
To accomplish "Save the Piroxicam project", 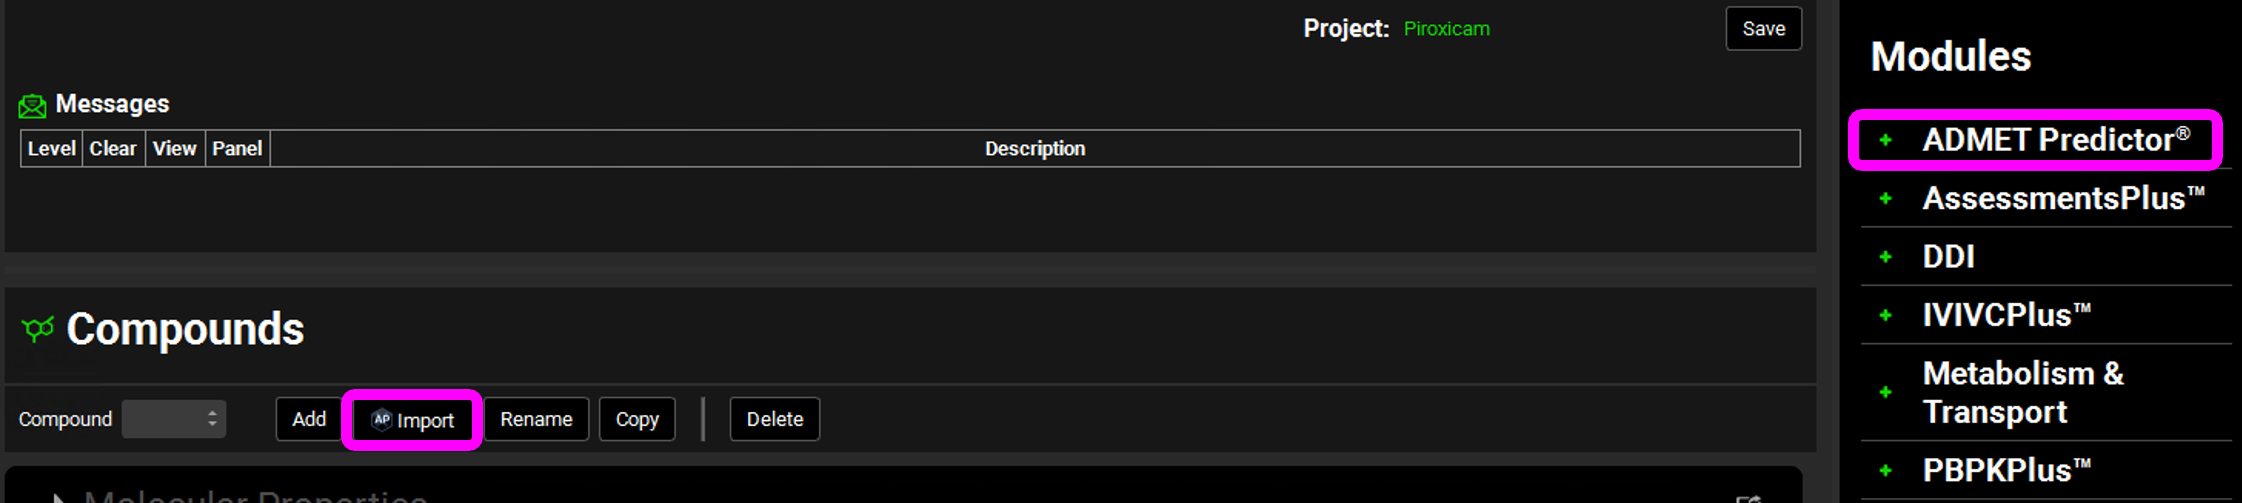I will pos(1763,29).
